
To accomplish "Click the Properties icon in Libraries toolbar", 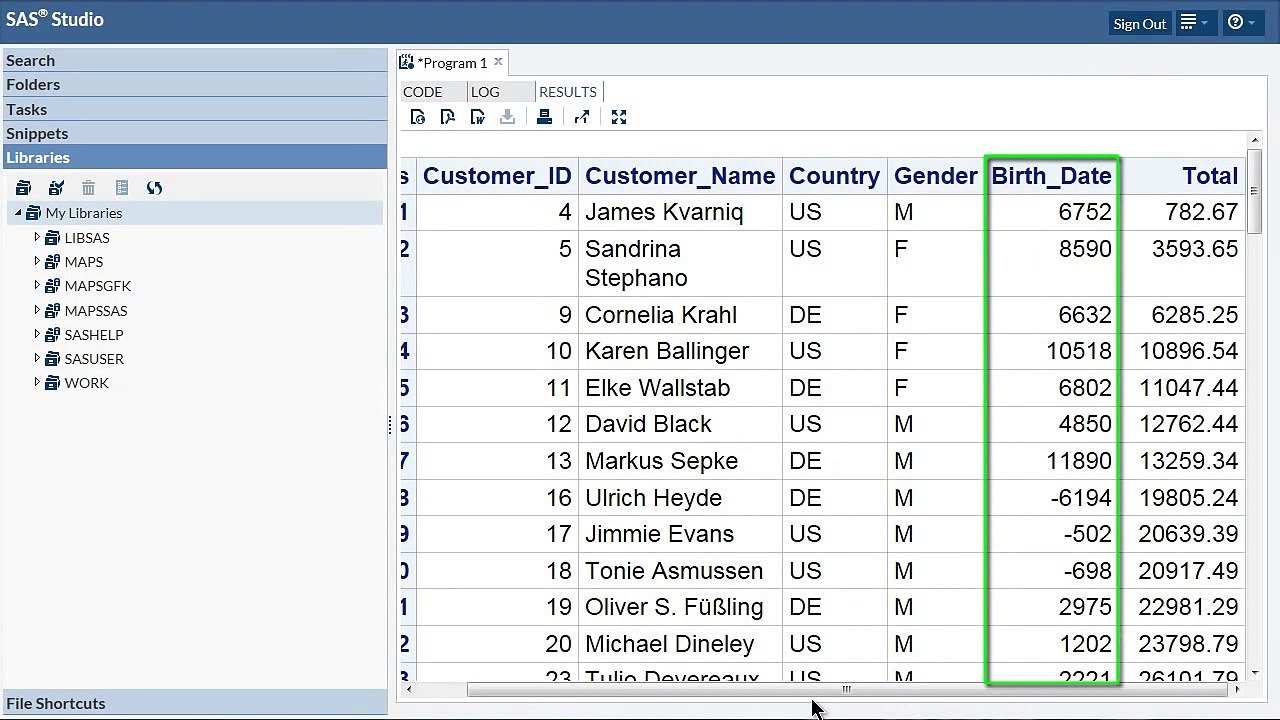I will (122, 188).
